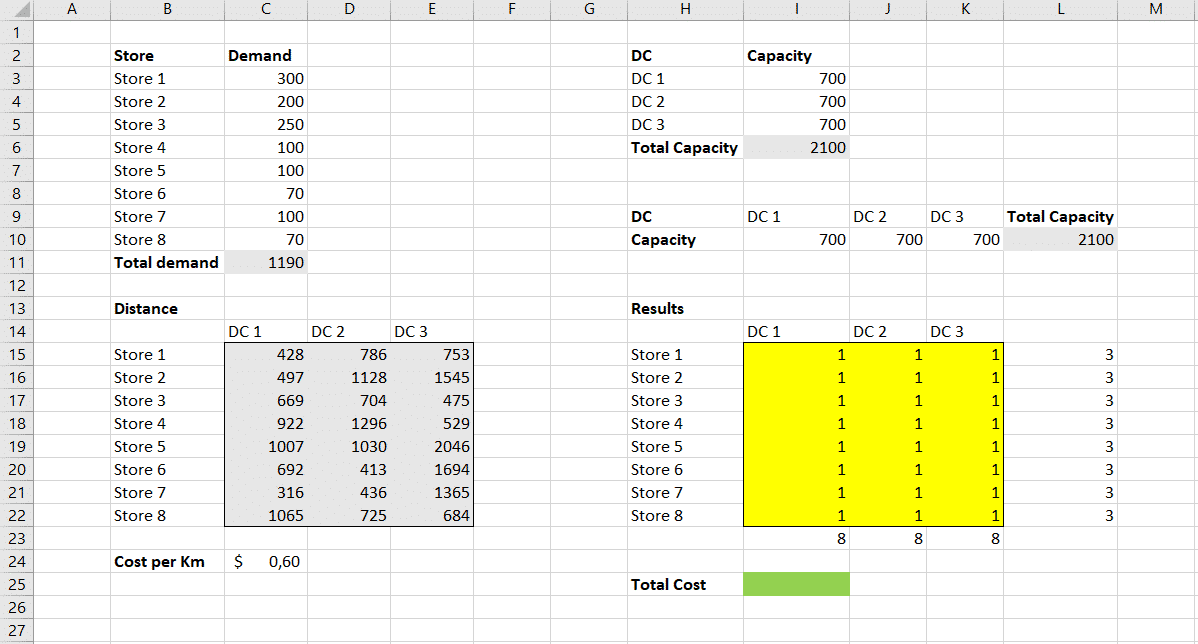Select the Distance heading cell
Viewport: 1198px width, 644px height.
(167, 309)
